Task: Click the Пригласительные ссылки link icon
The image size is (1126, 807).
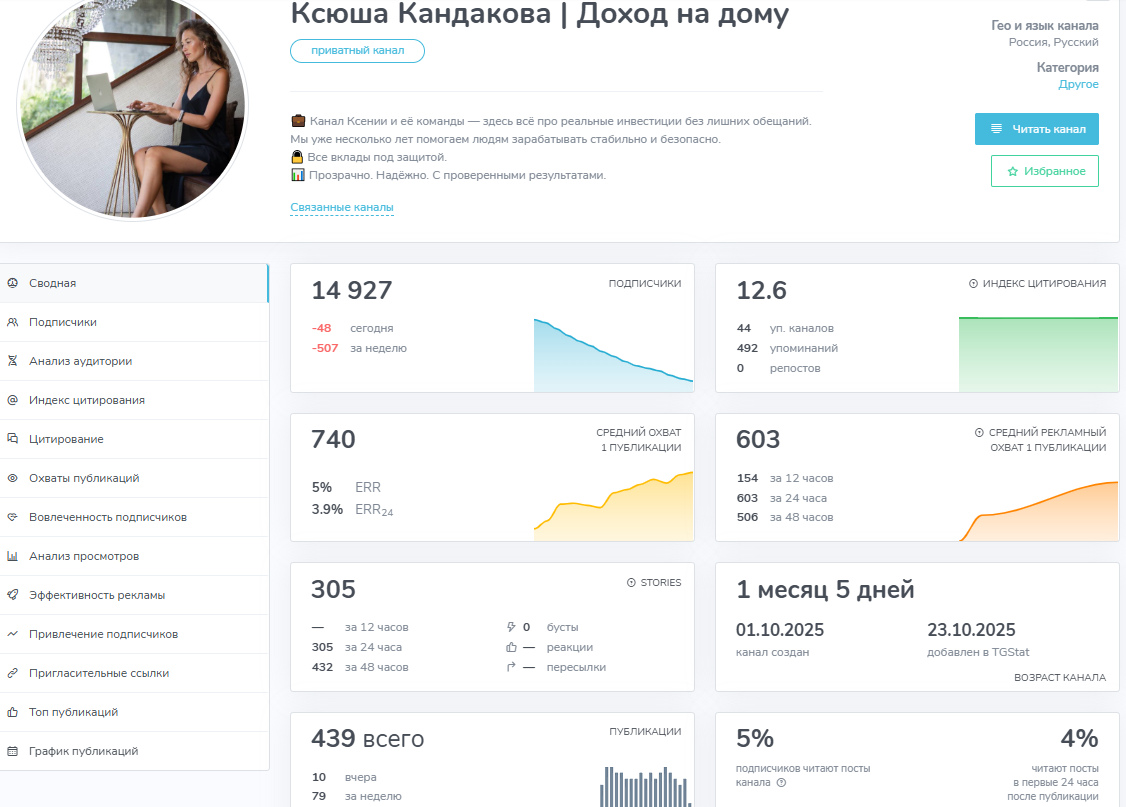Action: [x=12, y=673]
